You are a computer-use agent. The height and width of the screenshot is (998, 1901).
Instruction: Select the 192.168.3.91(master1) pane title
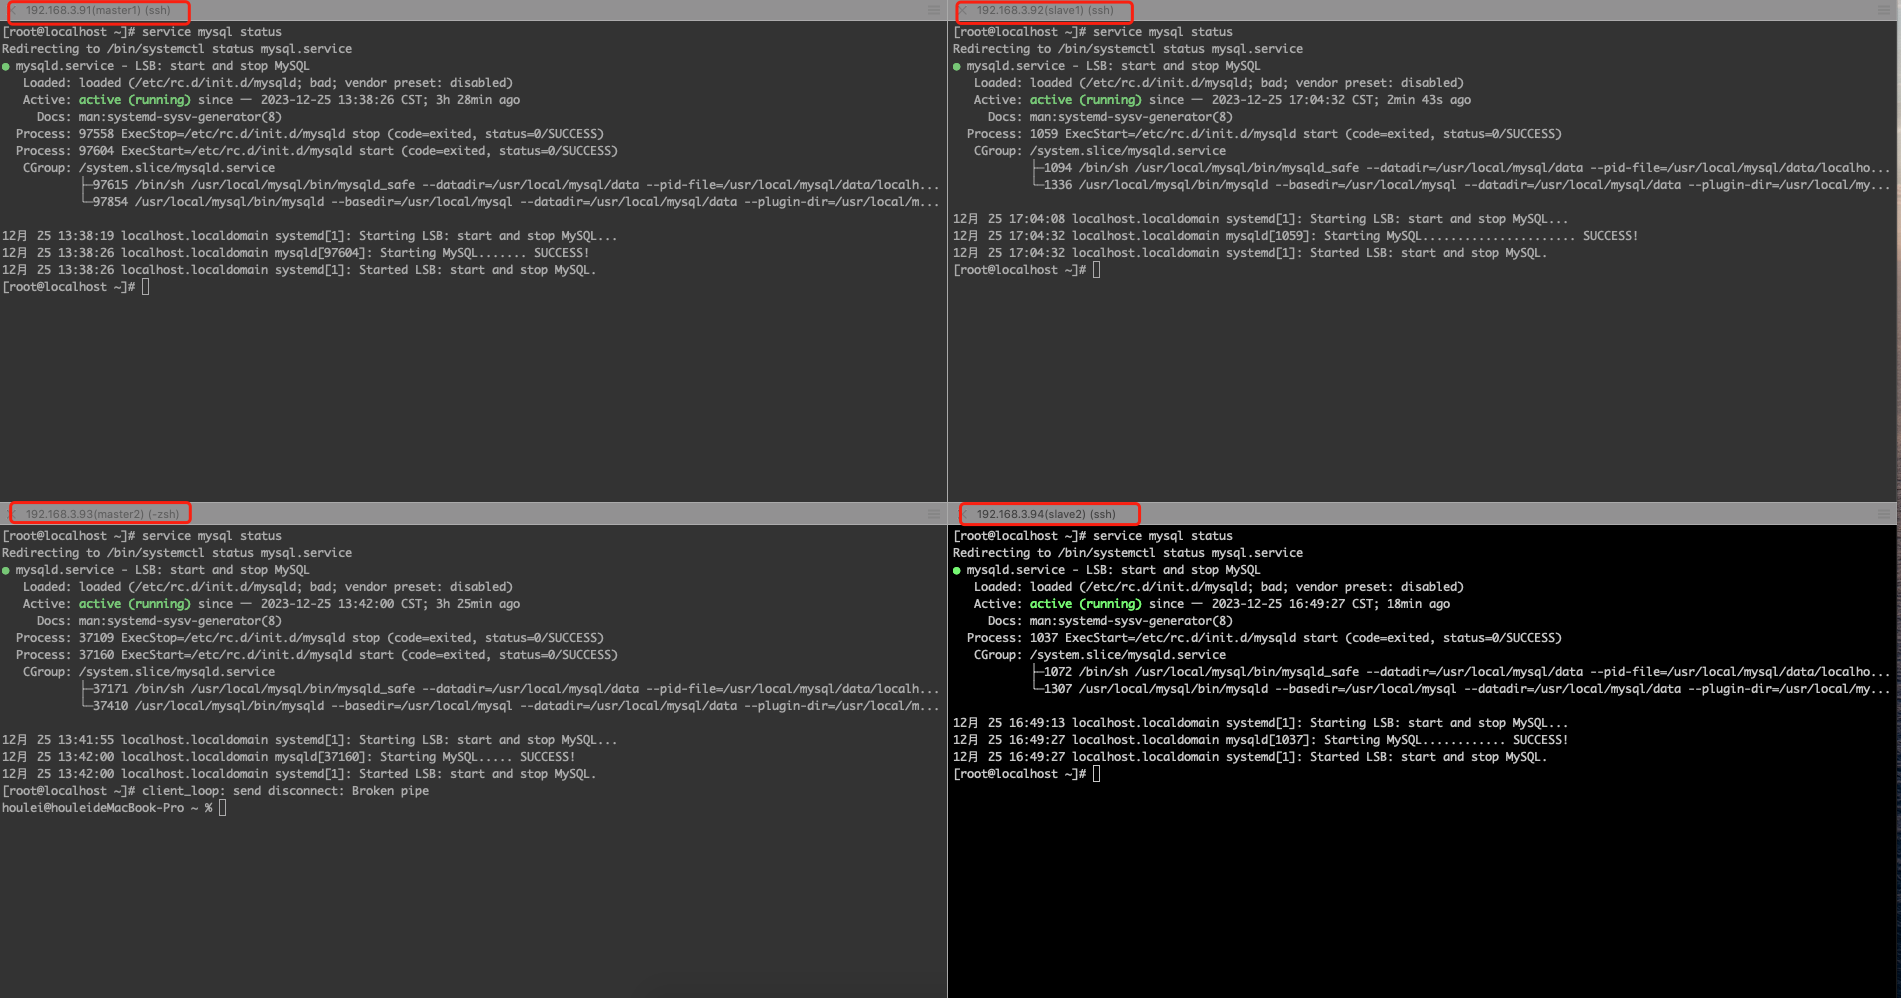[98, 11]
